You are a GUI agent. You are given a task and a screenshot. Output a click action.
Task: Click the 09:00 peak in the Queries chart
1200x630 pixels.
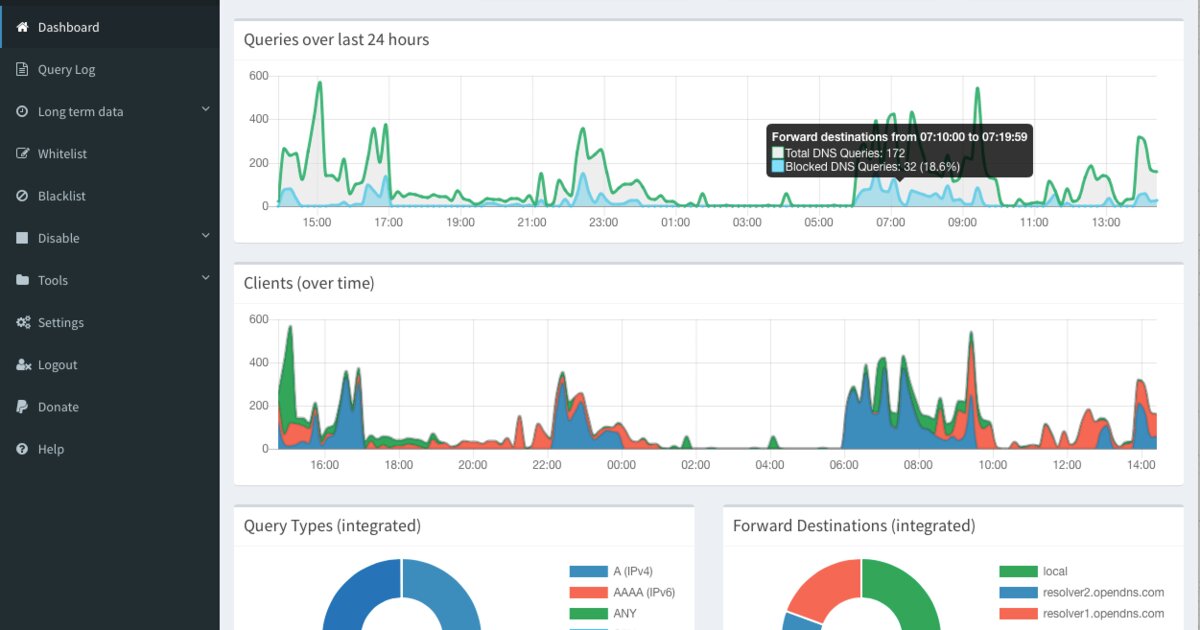[x=977, y=90]
